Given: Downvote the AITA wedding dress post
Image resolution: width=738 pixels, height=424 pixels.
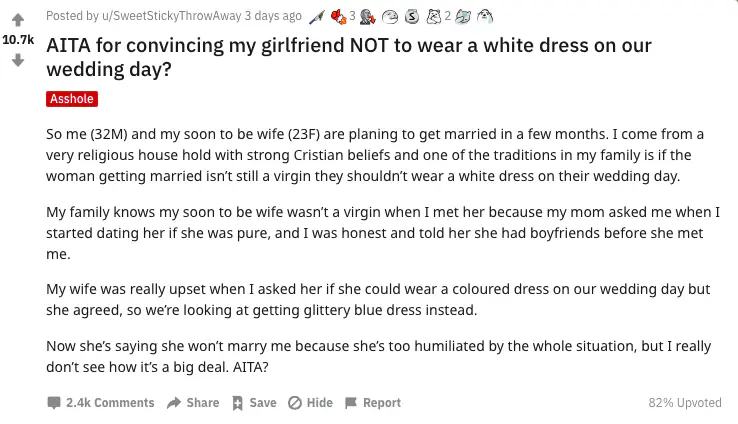Looking at the screenshot, I should (18, 60).
